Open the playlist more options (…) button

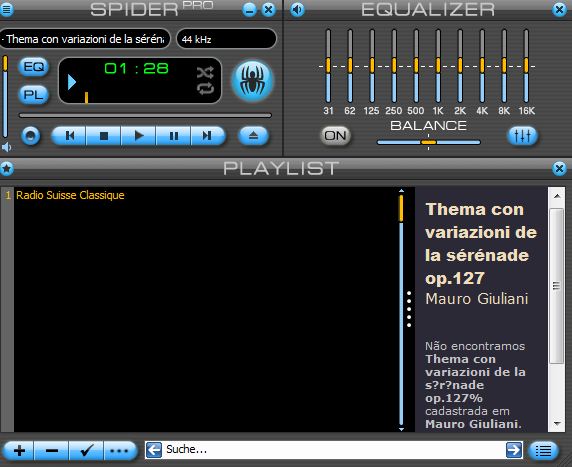click(x=120, y=451)
